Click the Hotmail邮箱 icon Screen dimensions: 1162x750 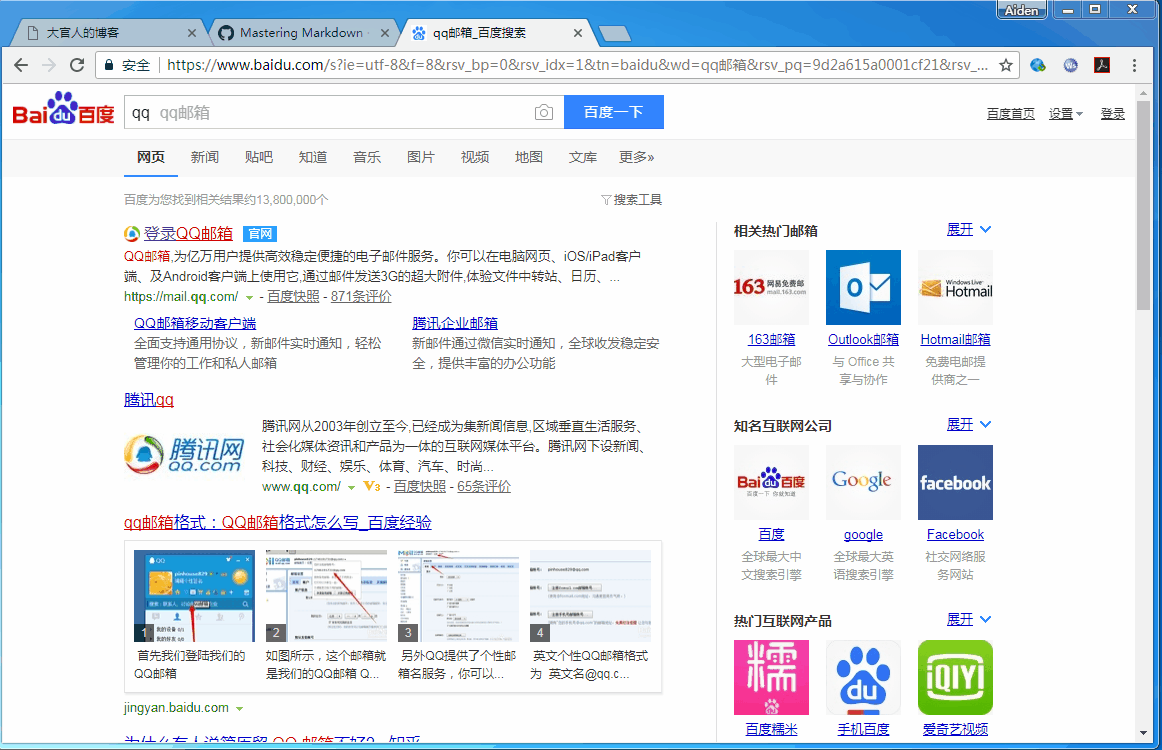955,287
